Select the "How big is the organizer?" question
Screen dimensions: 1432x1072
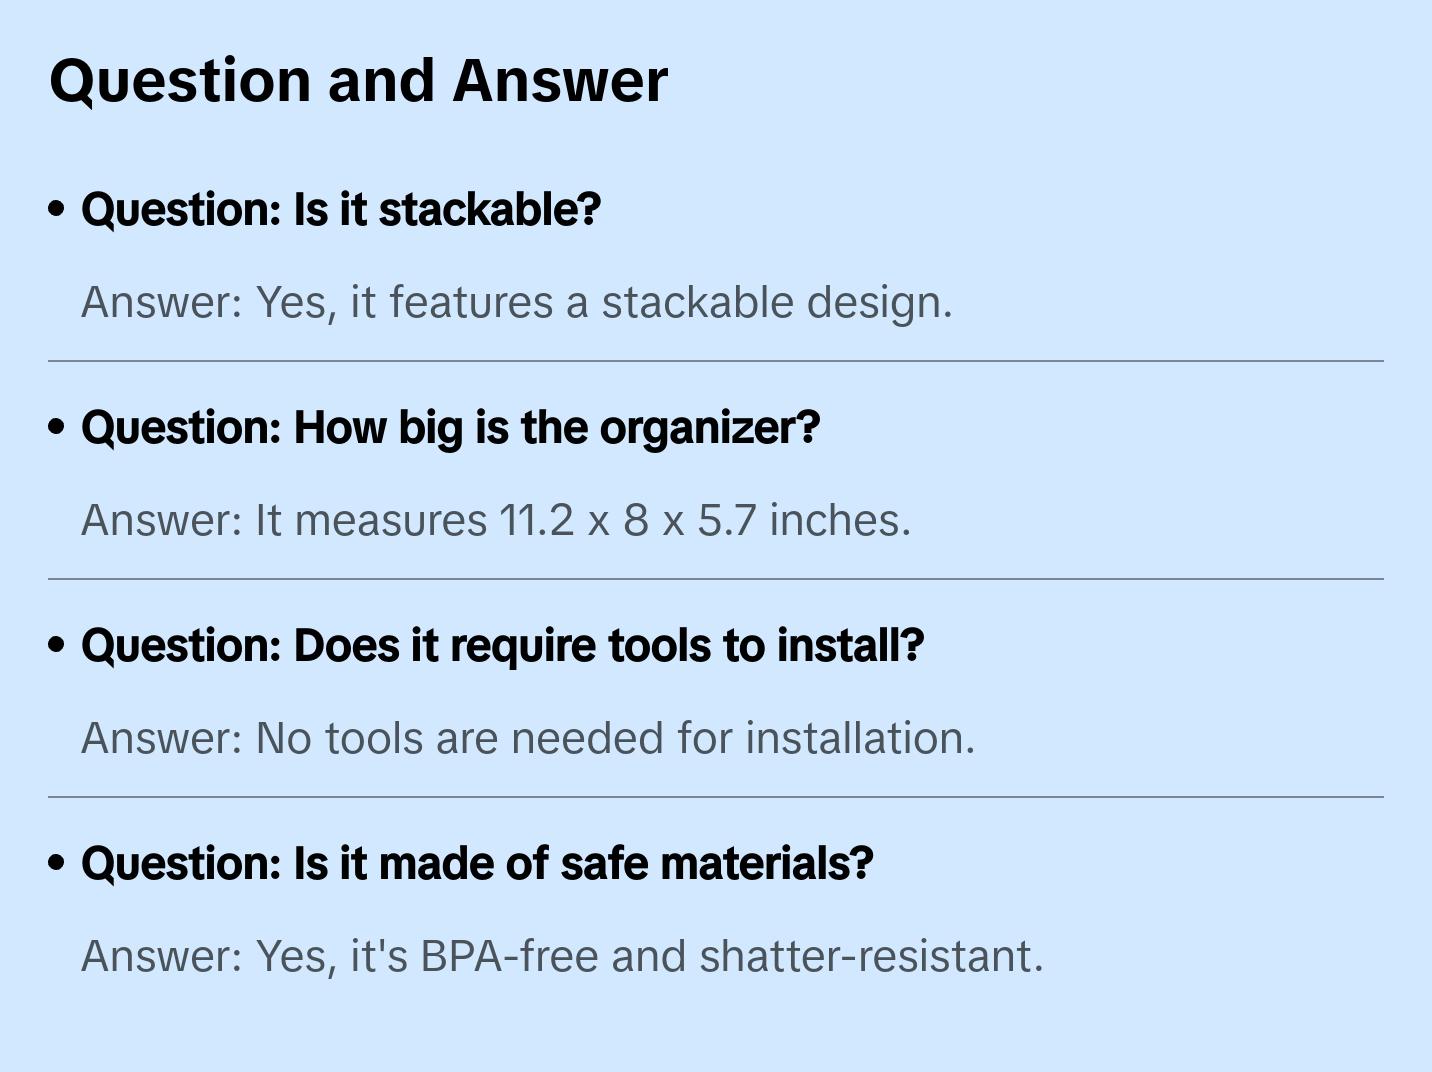click(450, 427)
